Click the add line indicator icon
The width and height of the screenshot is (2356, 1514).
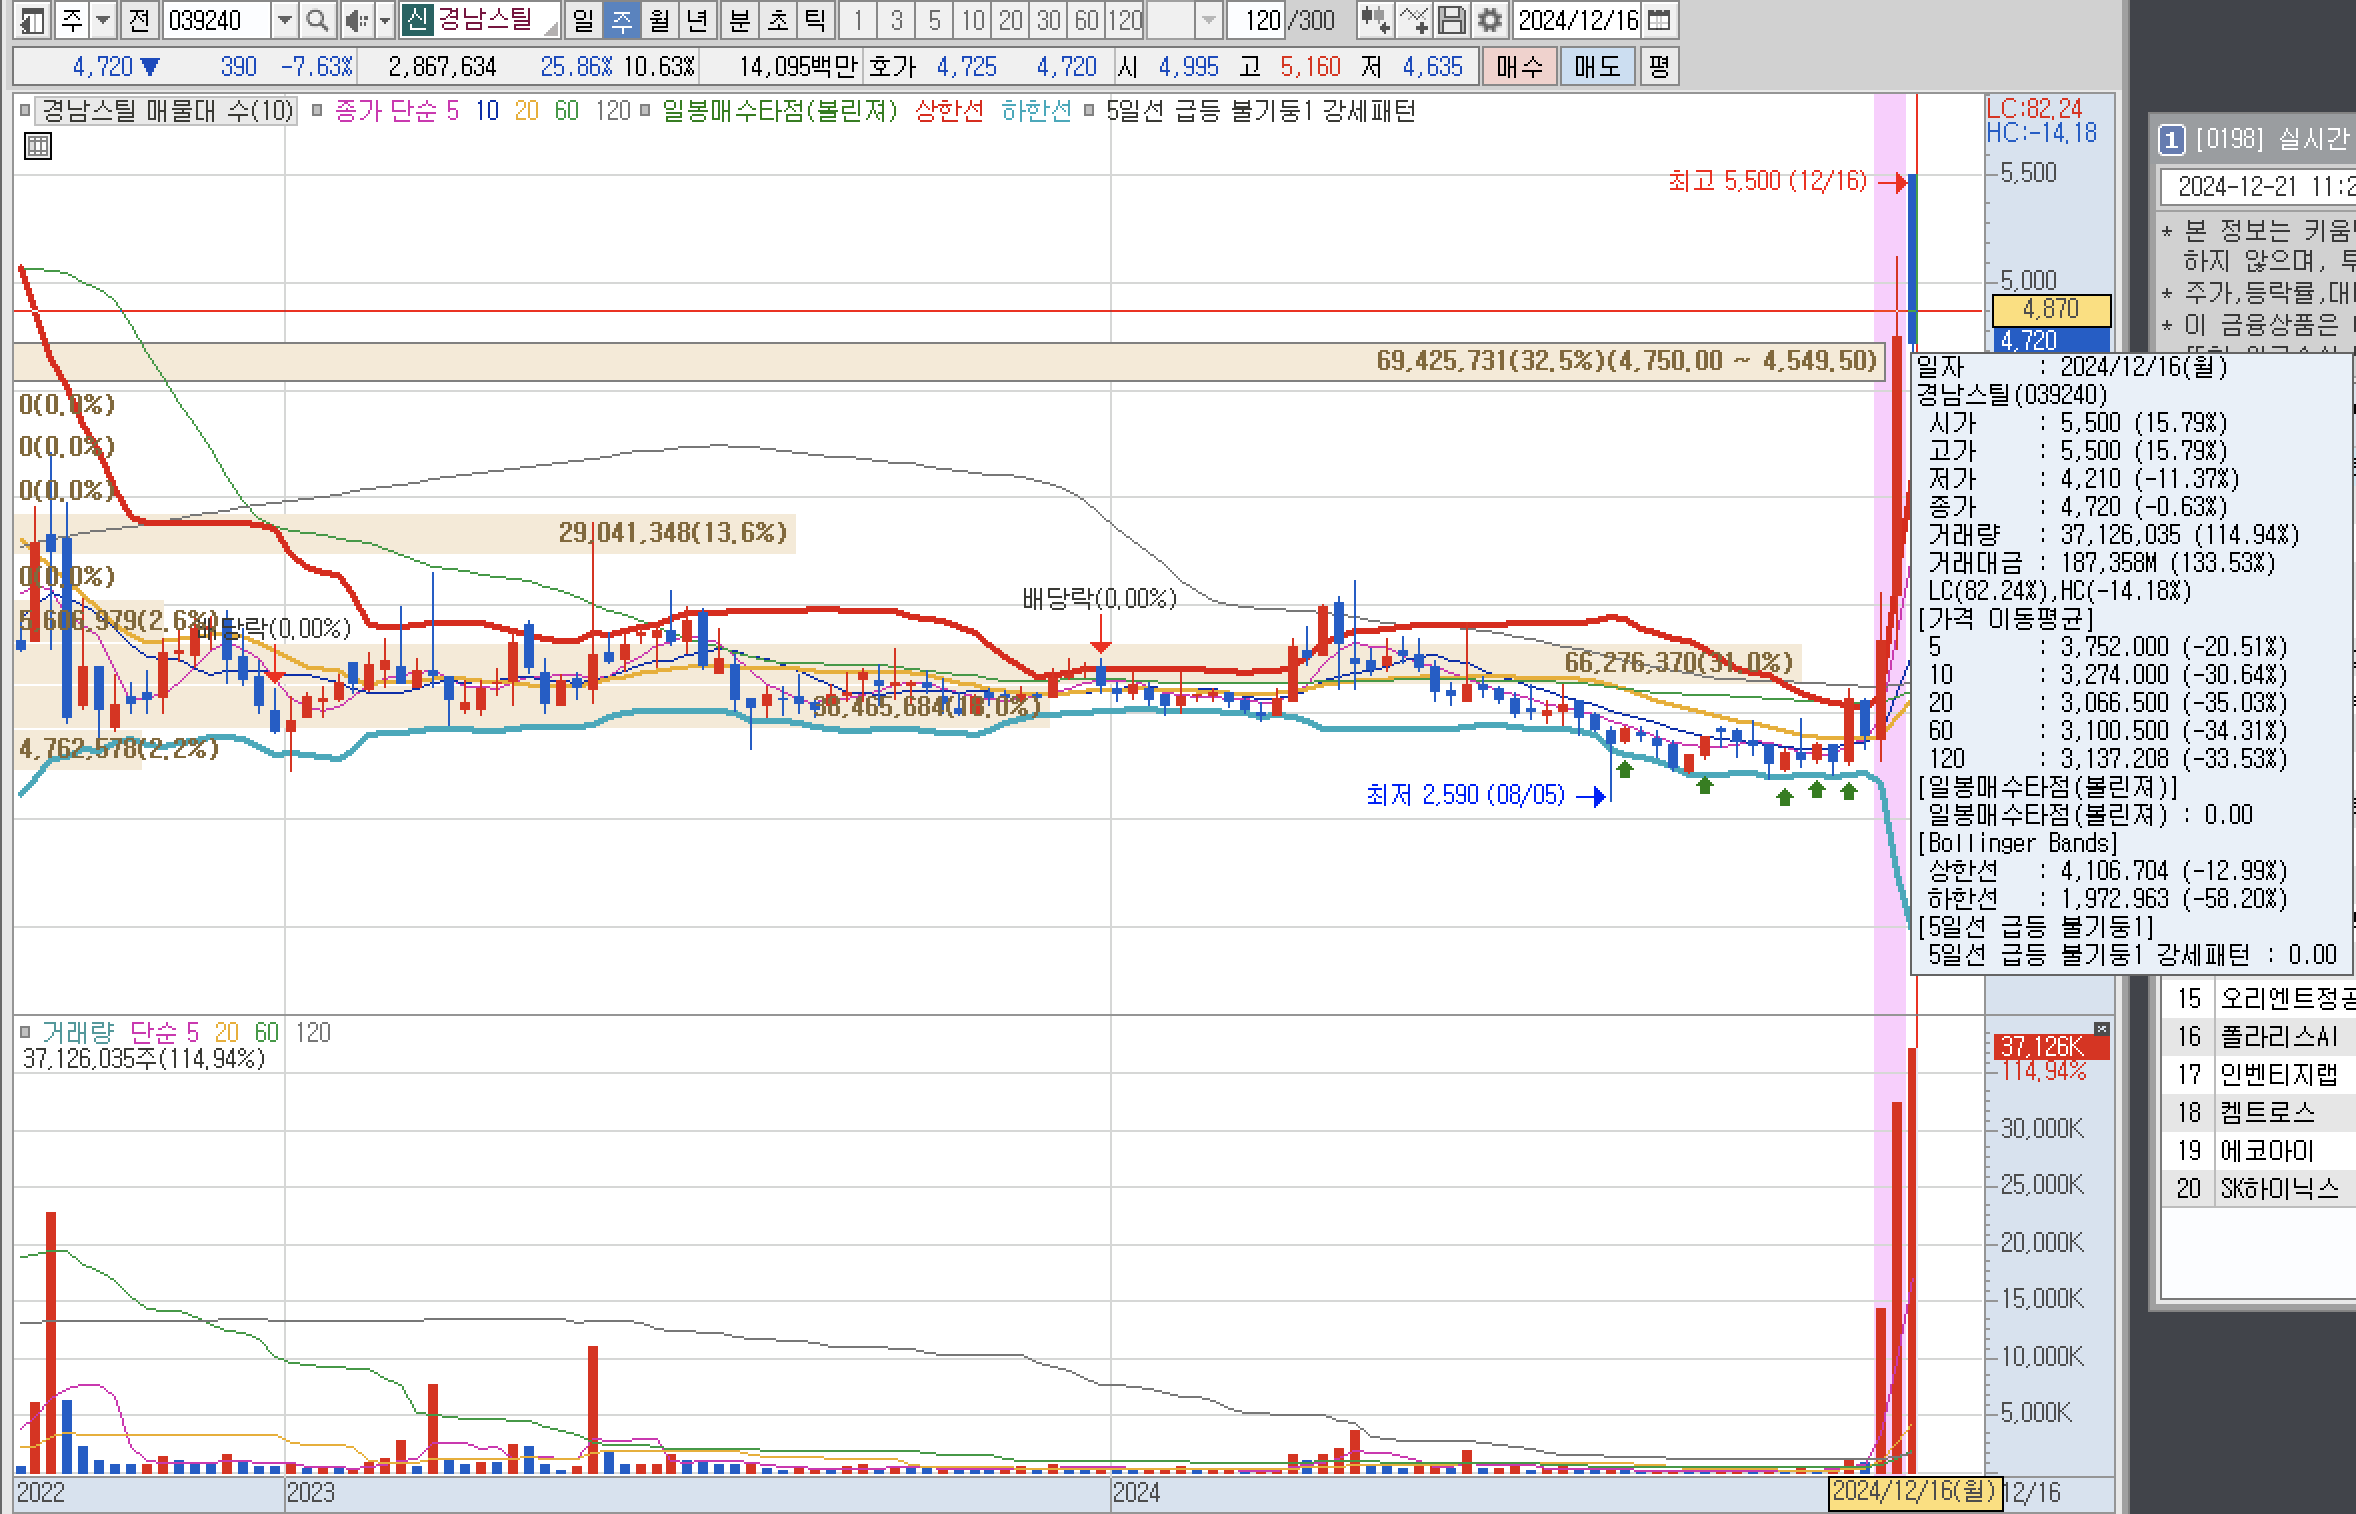click(x=1413, y=20)
